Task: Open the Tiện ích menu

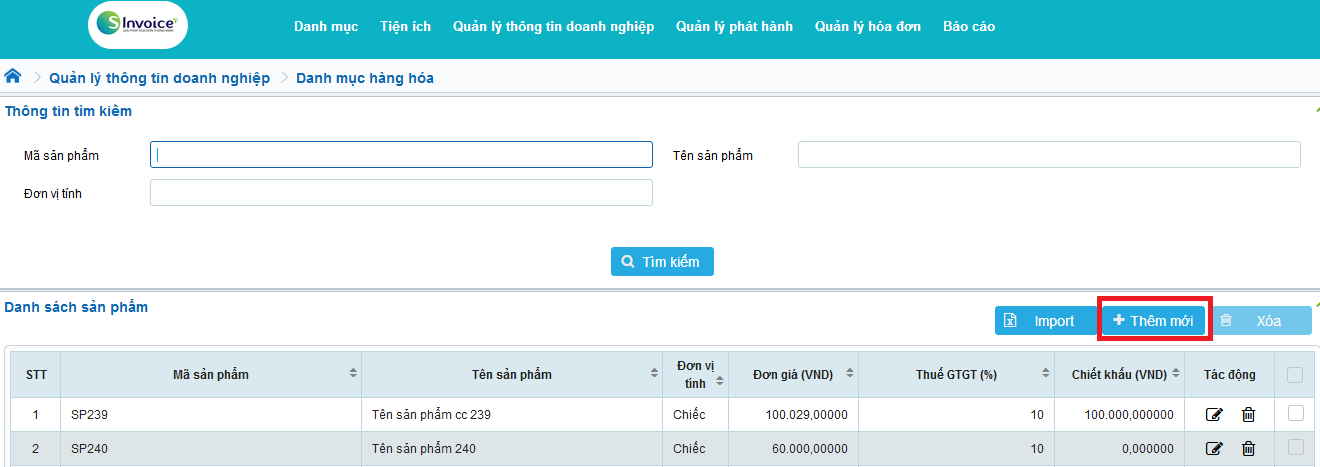Action: (405, 27)
